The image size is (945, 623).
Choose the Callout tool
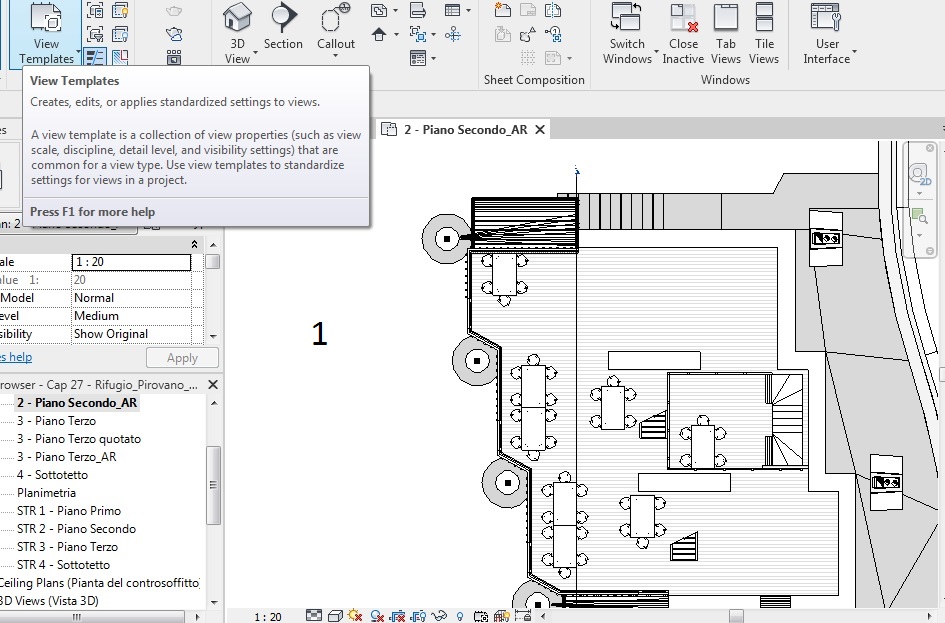click(x=336, y=18)
